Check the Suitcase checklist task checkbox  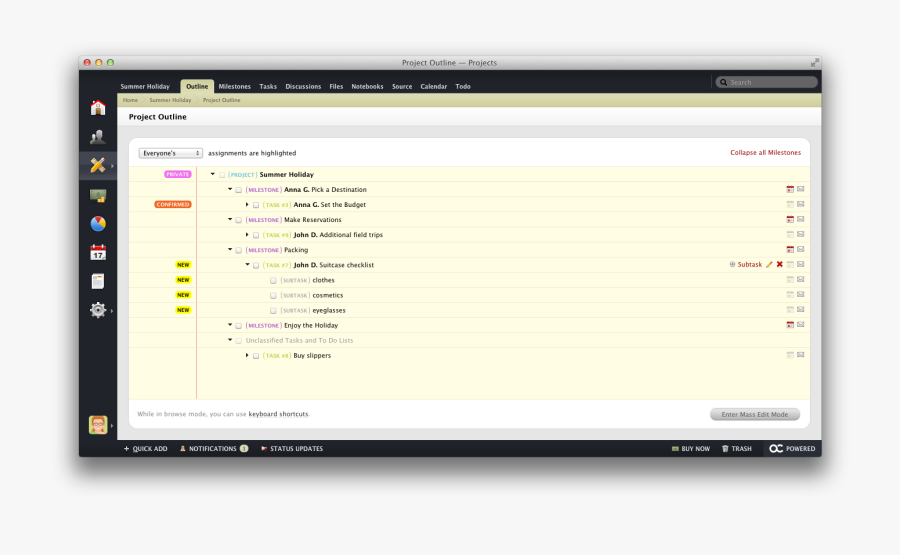[256, 265]
